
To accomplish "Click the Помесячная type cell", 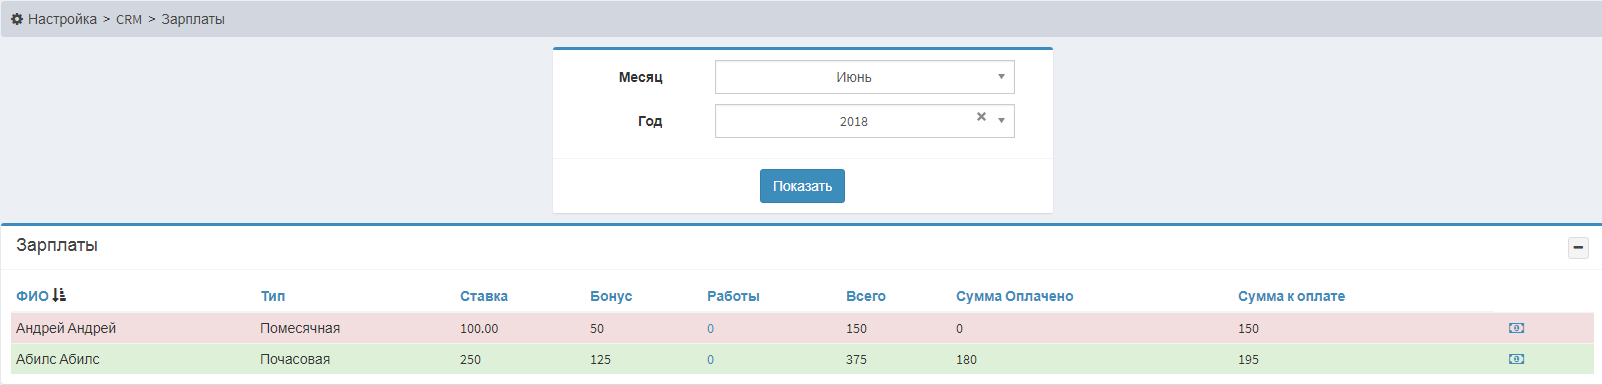I will (300, 328).
